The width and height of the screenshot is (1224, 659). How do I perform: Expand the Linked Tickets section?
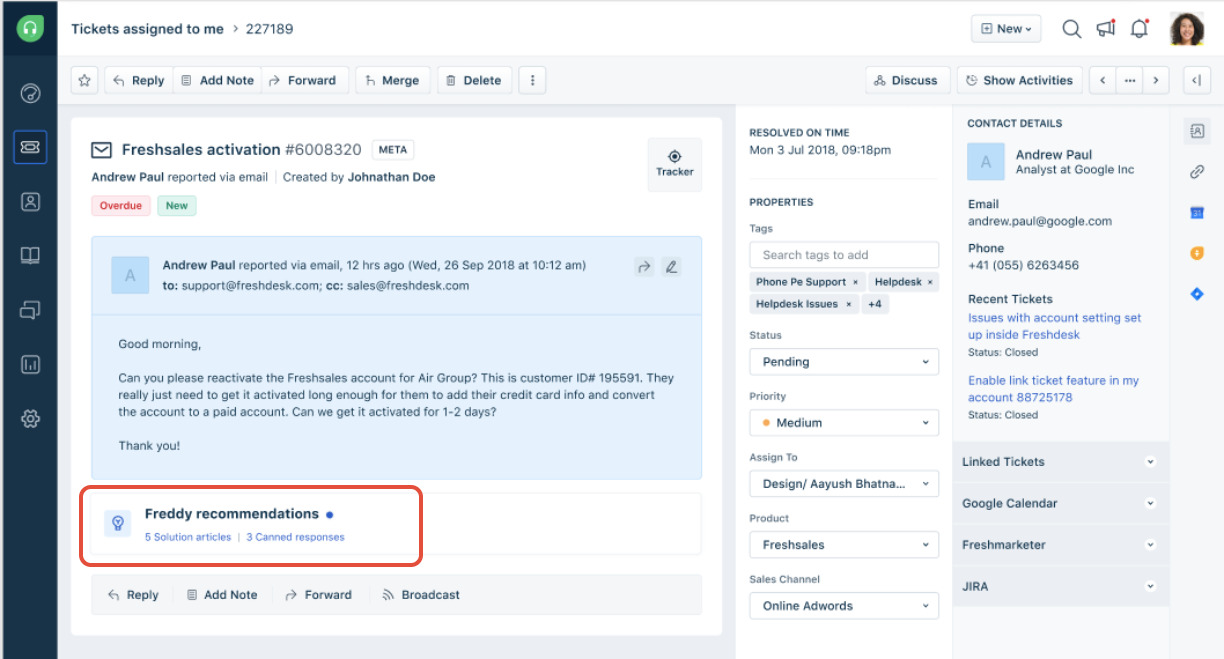click(x=1060, y=462)
